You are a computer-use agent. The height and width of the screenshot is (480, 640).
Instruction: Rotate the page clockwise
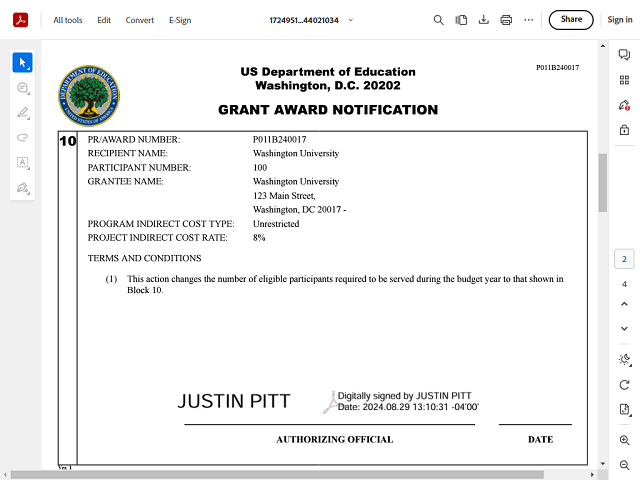pyautogui.click(x=624, y=384)
